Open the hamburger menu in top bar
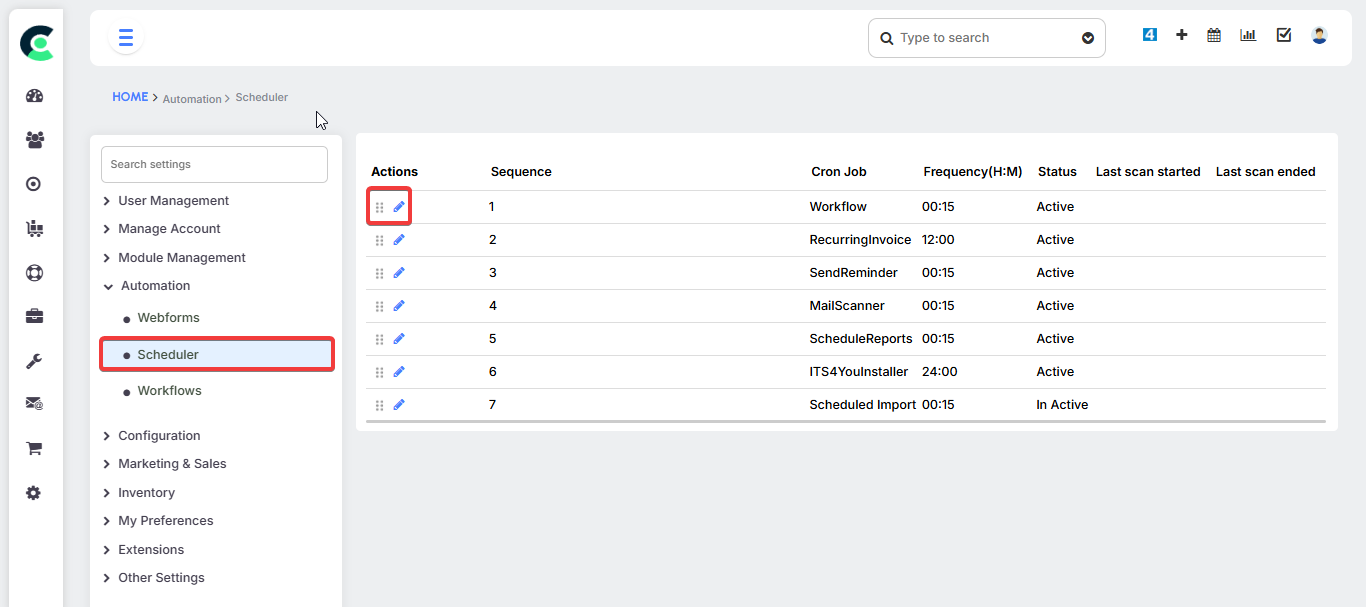1366x607 pixels. (x=126, y=38)
